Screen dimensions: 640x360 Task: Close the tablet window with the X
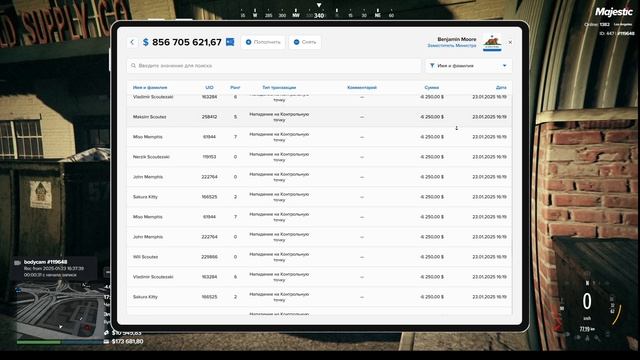[x=510, y=42]
